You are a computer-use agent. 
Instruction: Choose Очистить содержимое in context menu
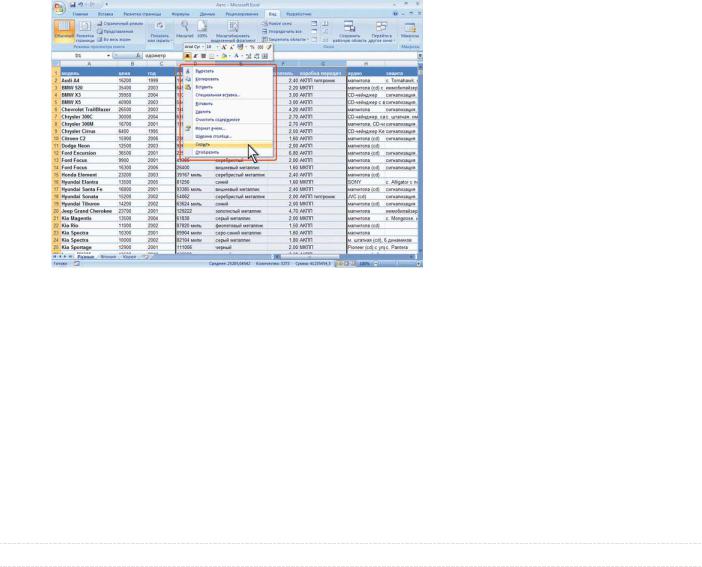pos(228,120)
